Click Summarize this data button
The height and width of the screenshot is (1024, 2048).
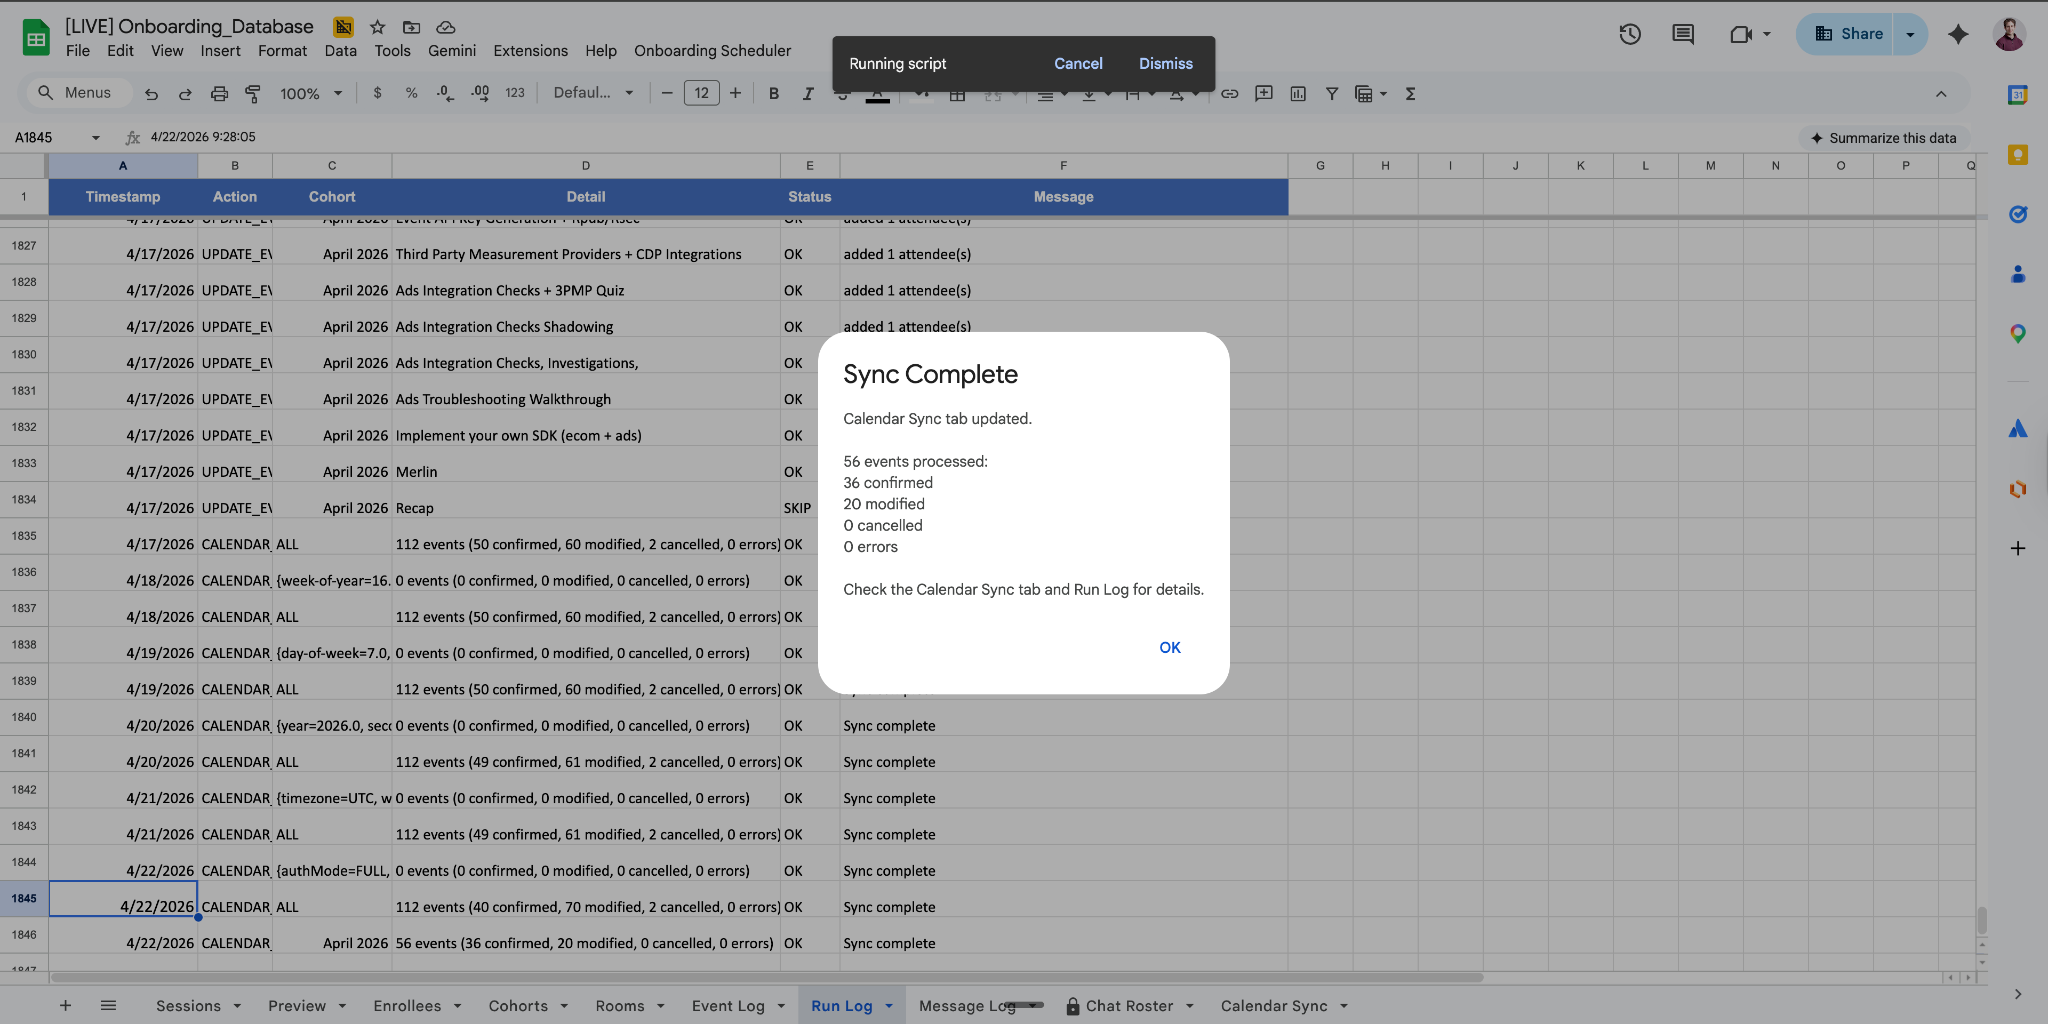coord(1883,138)
